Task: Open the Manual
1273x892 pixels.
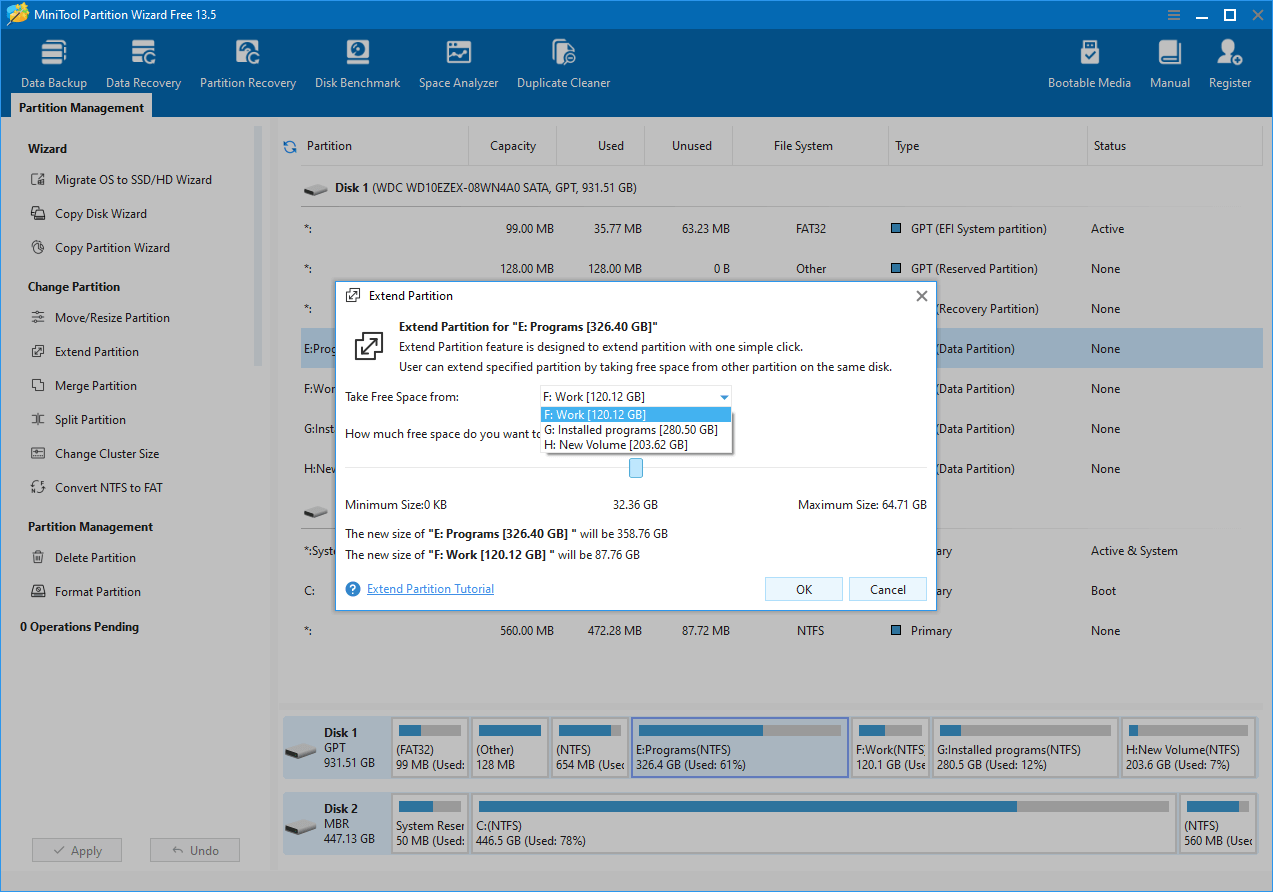Action: (1169, 65)
